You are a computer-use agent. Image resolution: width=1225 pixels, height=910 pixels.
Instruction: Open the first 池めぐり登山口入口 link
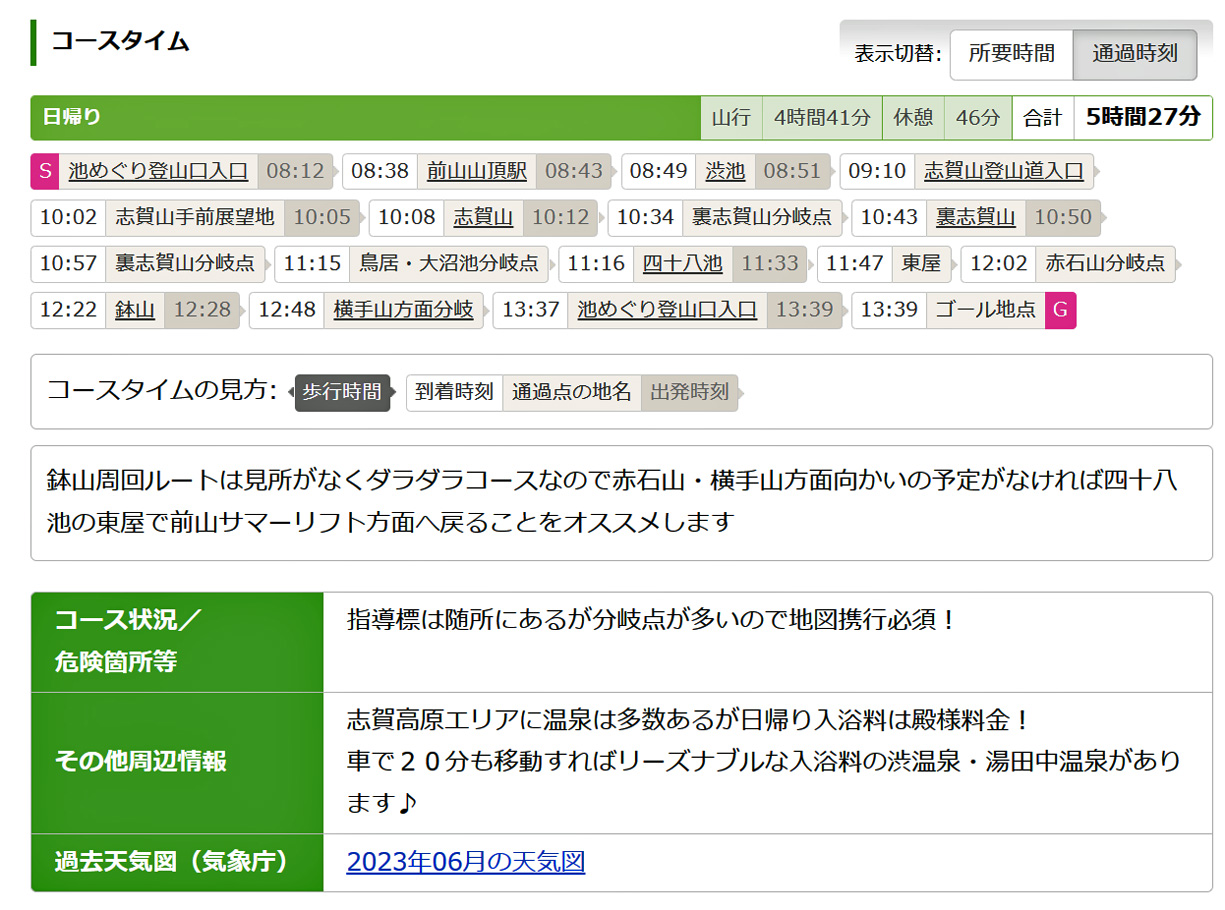point(158,171)
